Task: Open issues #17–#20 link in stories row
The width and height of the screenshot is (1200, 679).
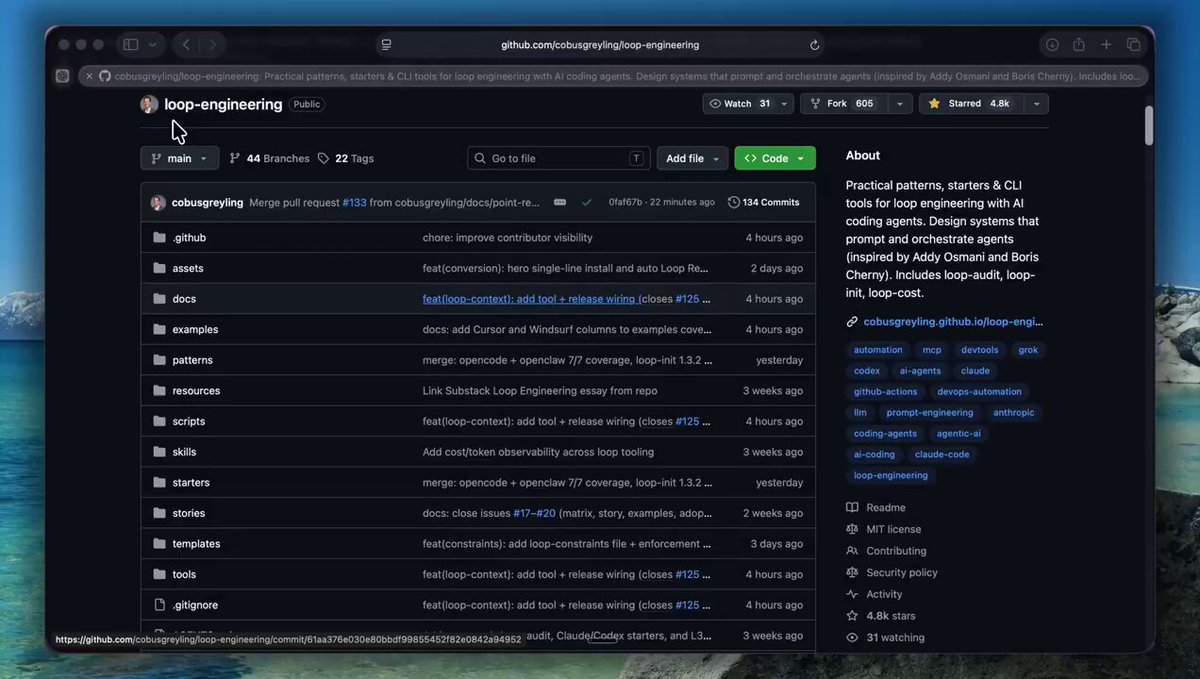Action: (x=534, y=513)
